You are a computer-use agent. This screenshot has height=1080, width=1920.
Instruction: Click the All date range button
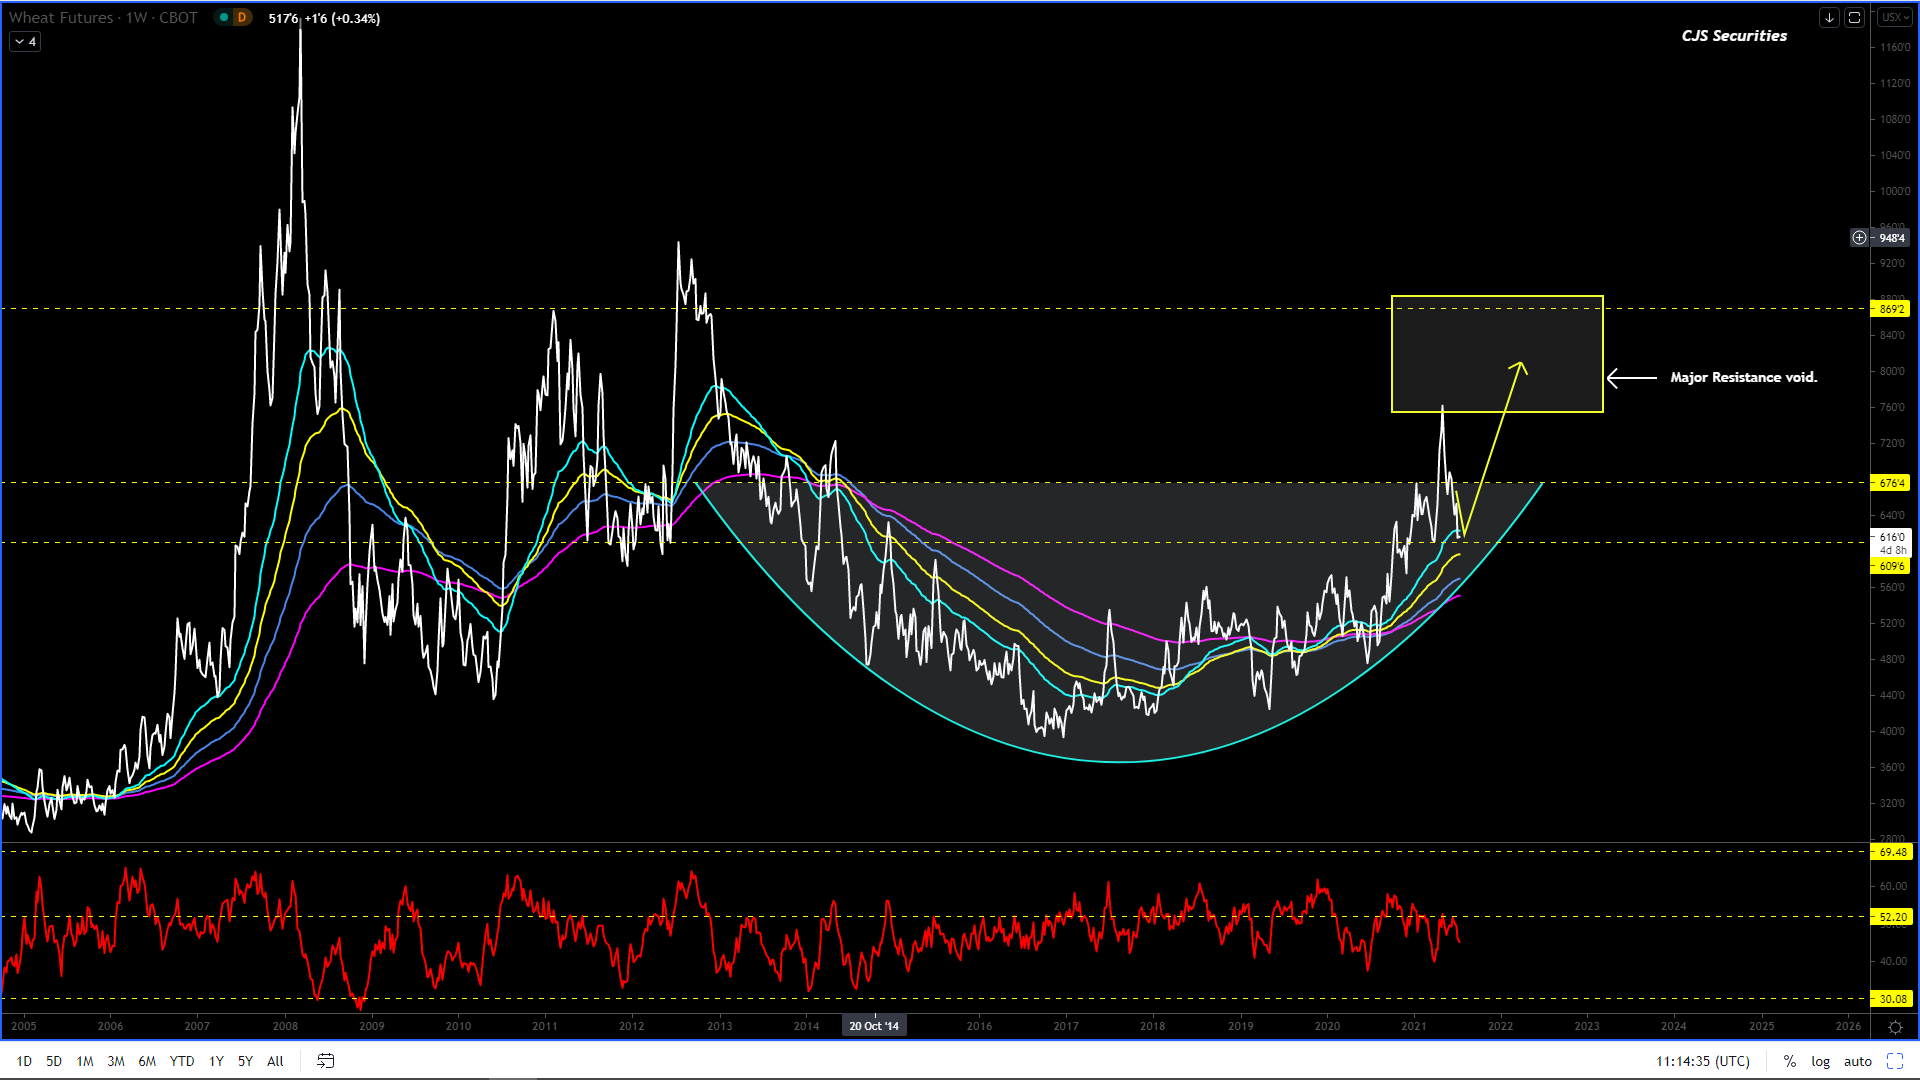[x=275, y=1061]
